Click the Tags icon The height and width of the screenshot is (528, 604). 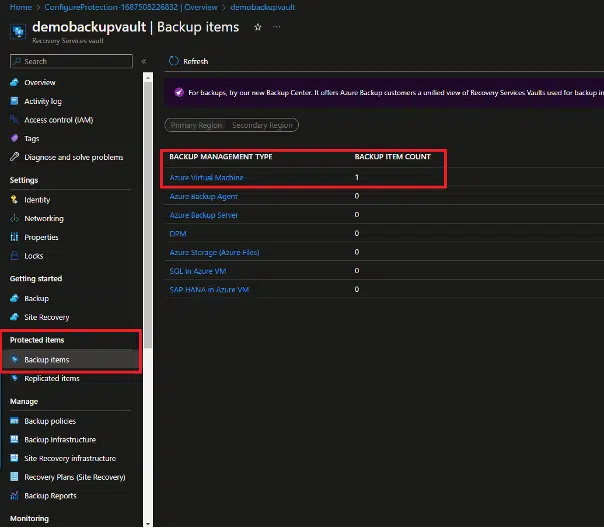click(14, 138)
